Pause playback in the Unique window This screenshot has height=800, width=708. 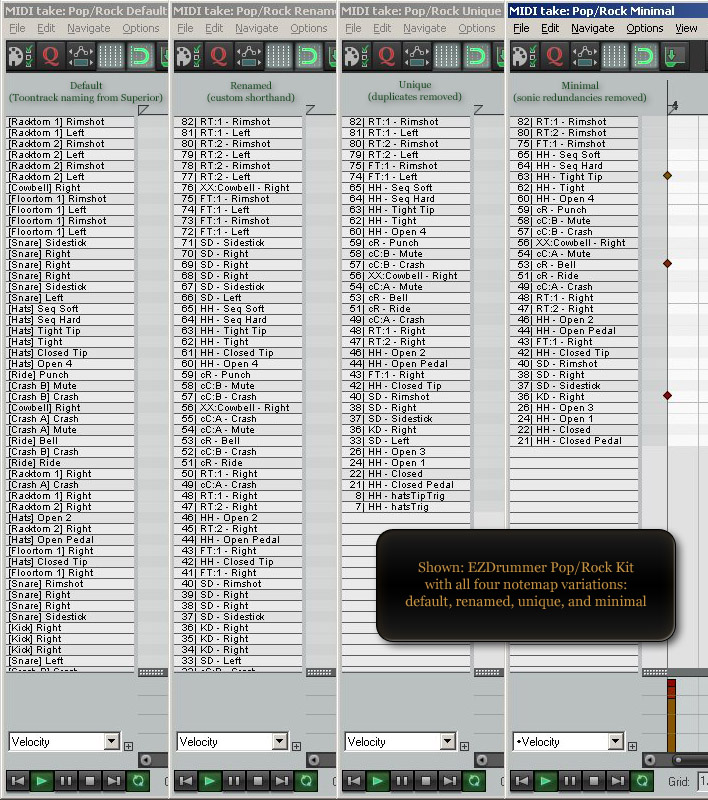(401, 781)
